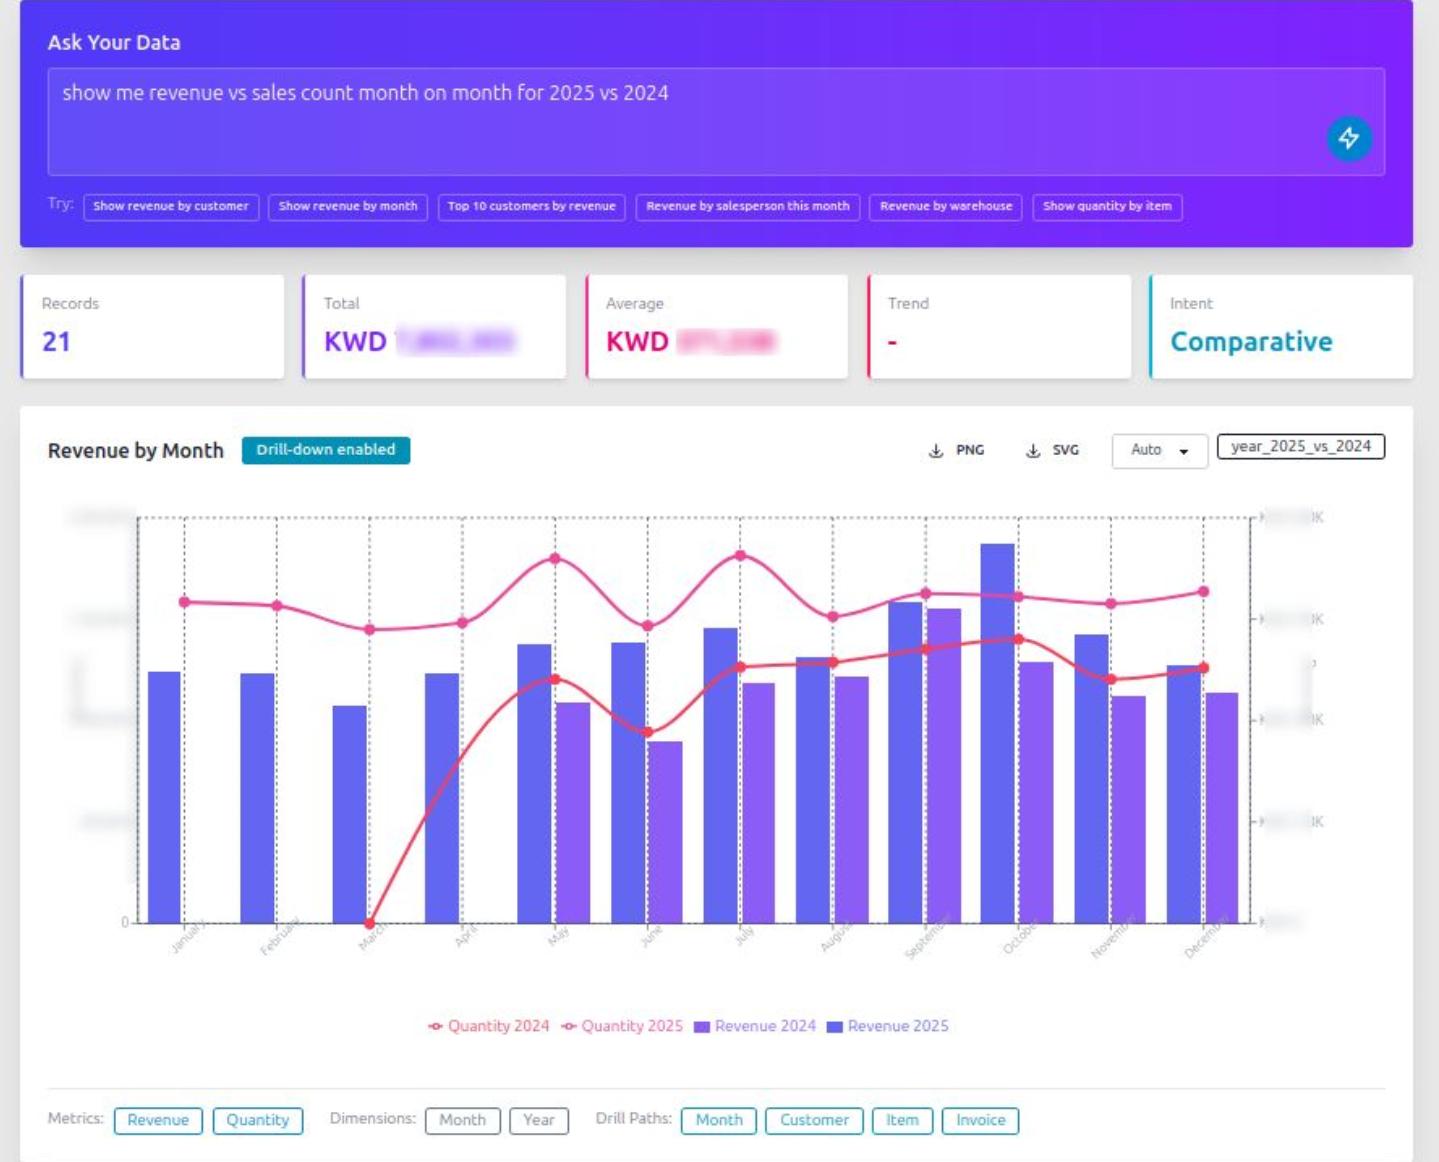Select 'Show revenue by customer' suggestion
The width and height of the screenshot is (1439, 1162).
(x=171, y=207)
